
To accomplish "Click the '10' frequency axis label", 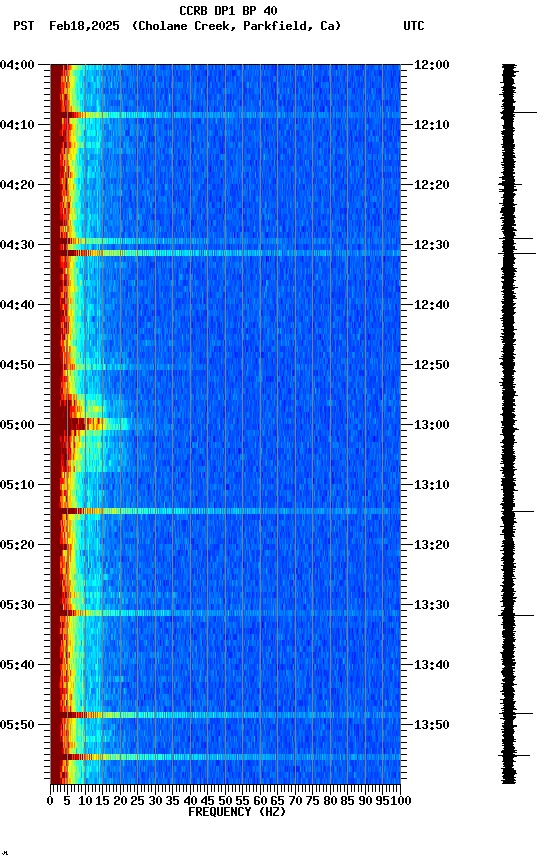I will coord(85,801).
